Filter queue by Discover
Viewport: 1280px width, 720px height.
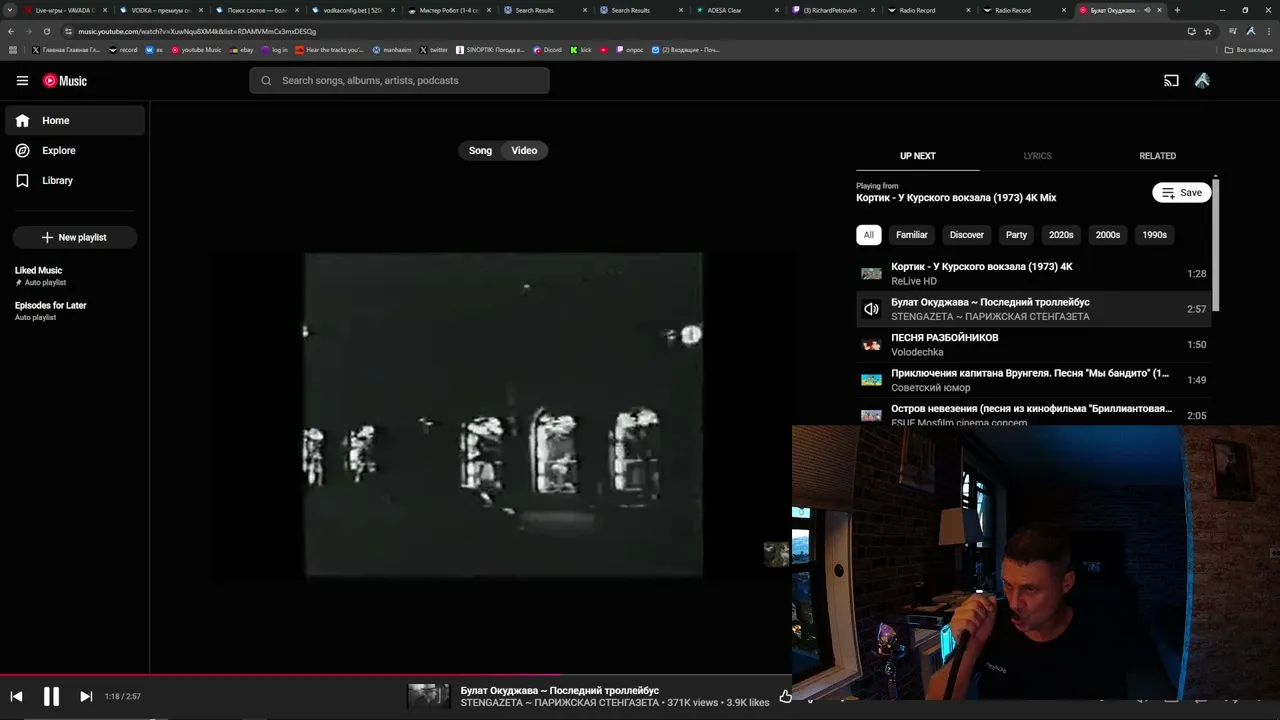[x=966, y=235]
